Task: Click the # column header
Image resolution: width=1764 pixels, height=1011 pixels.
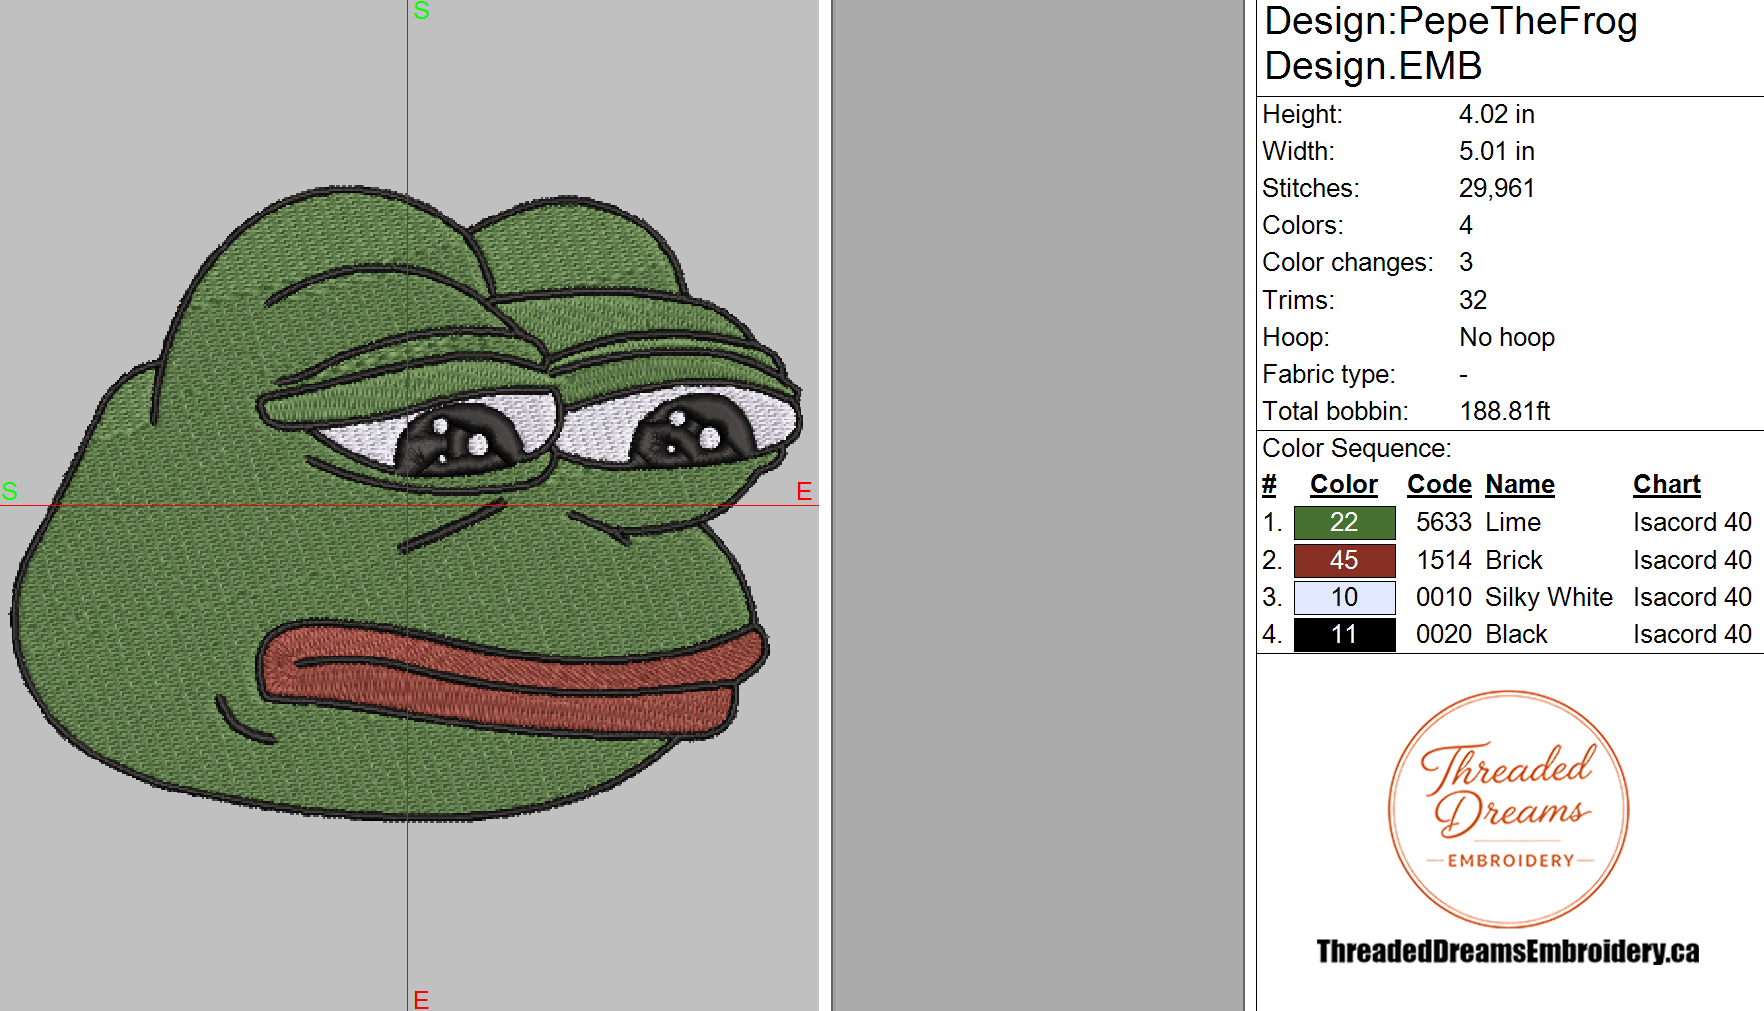Action: coord(1269,484)
